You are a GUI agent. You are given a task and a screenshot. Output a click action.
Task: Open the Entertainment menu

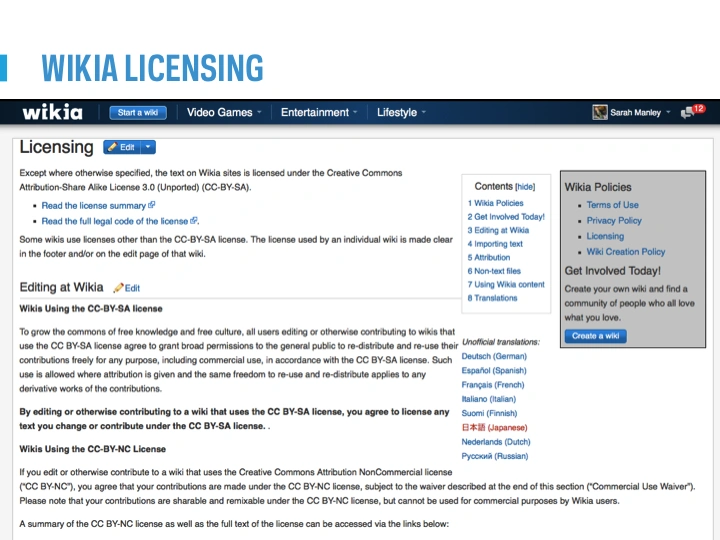click(319, 112)
